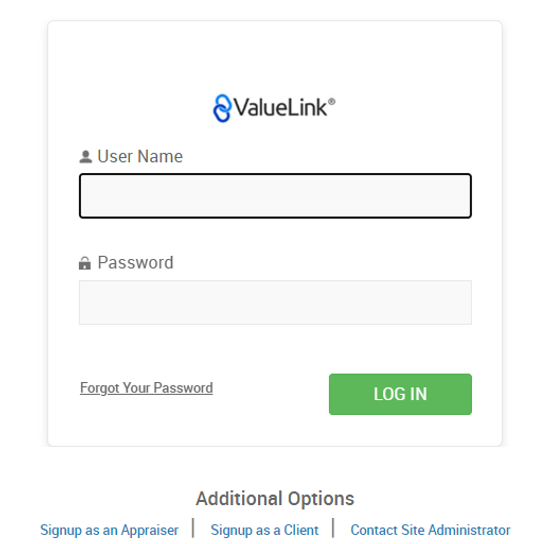Click the User Name label text

coord(140,156)
